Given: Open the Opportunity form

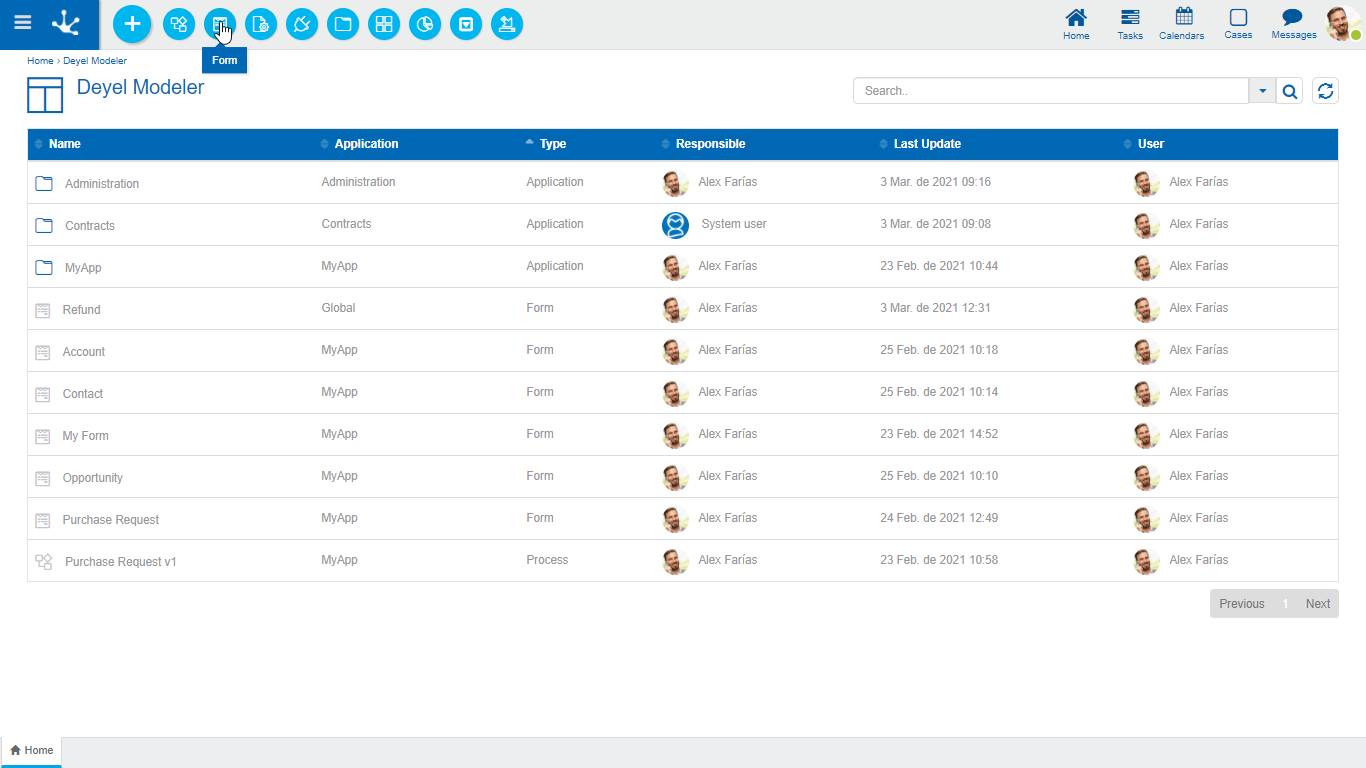Looking at the screenshot, I should 93,478.
